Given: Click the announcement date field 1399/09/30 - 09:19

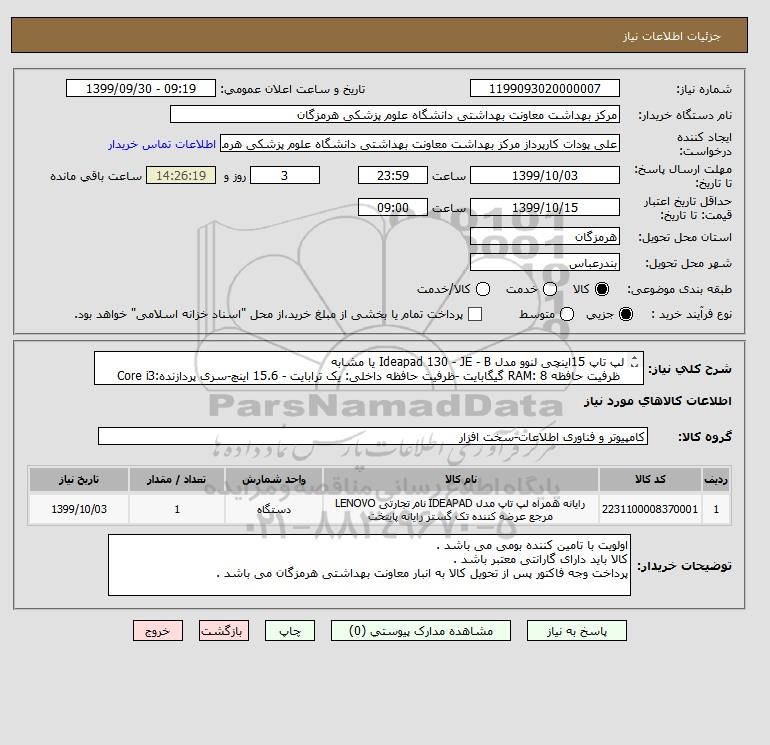Looking at the screenshot, I should coord(141,88).
